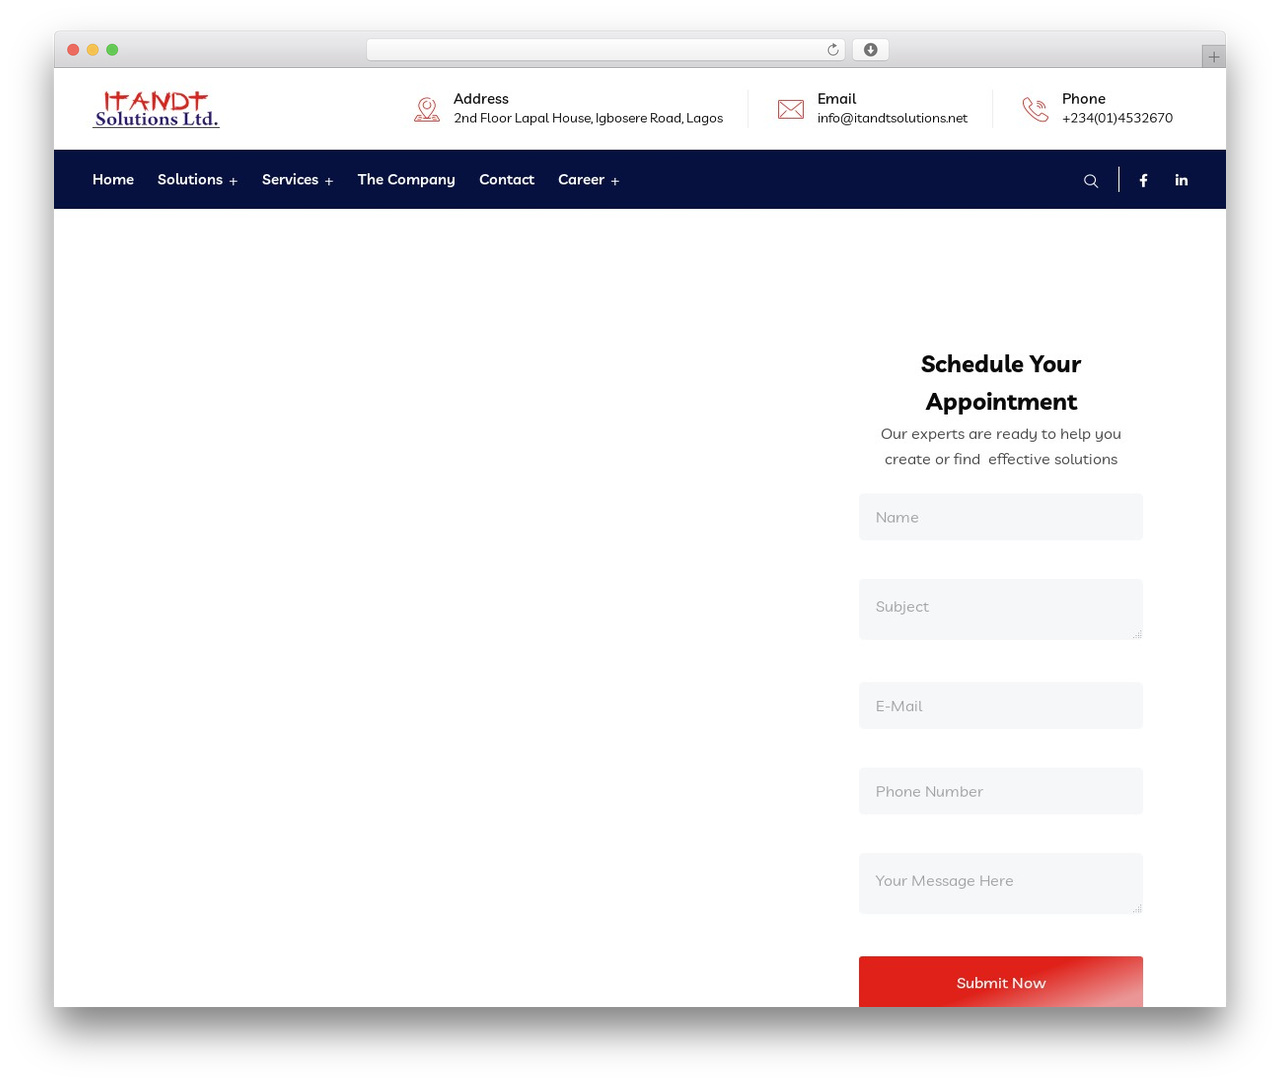Screen dimensions: 1280x1084
Task: Click the address map pin icon
Action: tap(427, 109)
